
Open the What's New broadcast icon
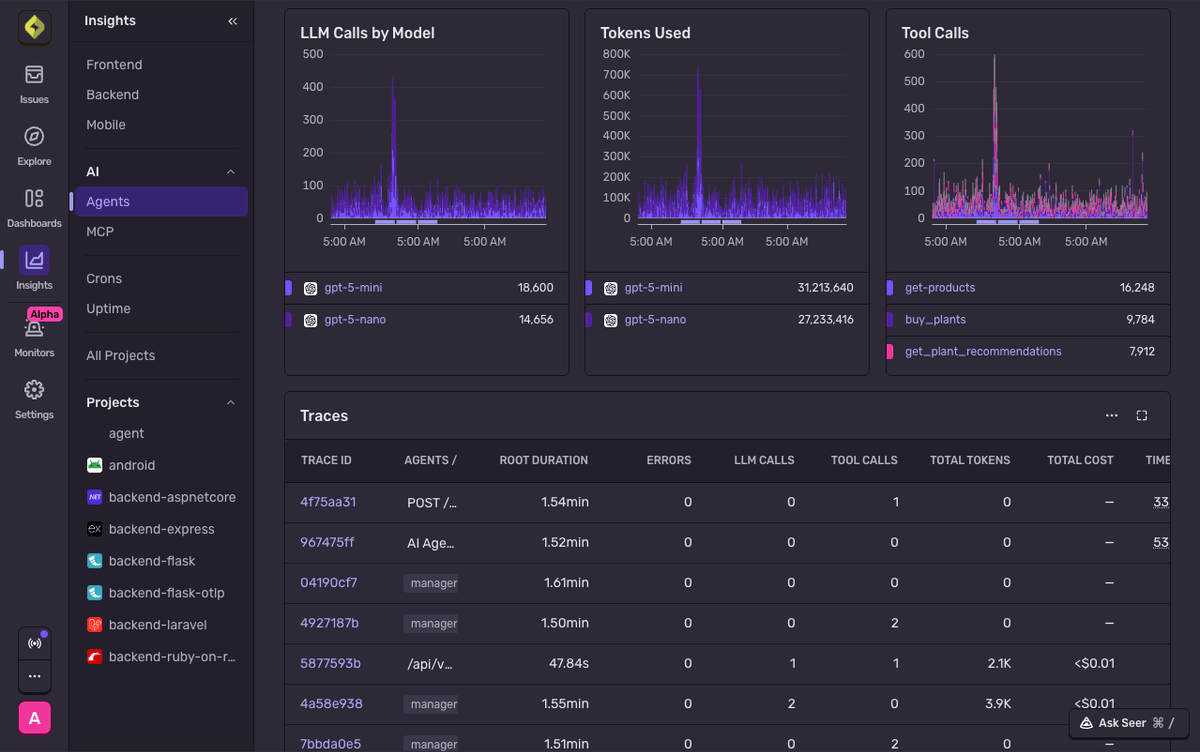tap(34, 643)
